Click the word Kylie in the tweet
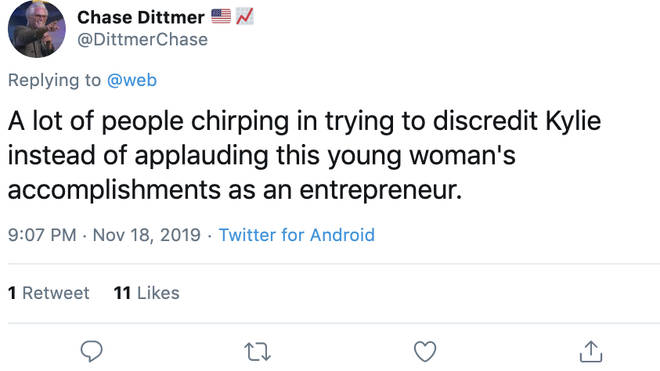 tap(573, 122)
